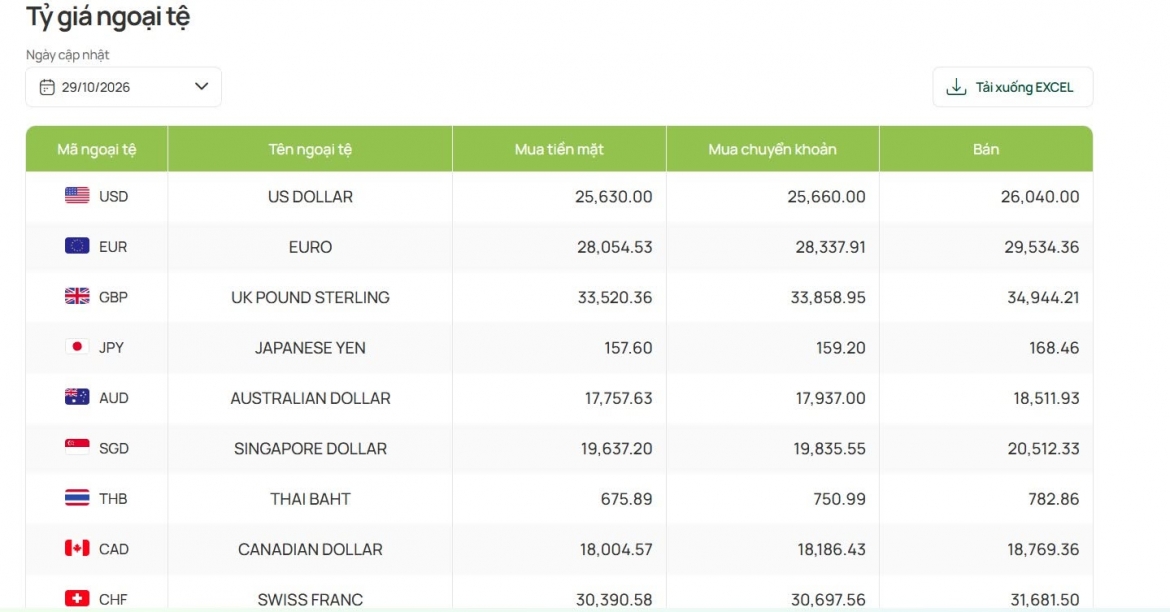The image size is (1170, 612).
Task: Select the JPY currency code
Action: 111,348
